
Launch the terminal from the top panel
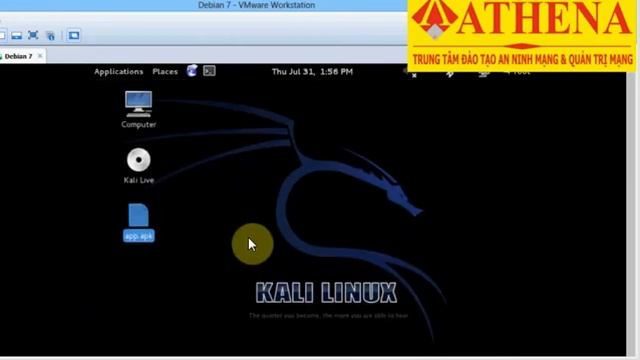tap(209, 71)
